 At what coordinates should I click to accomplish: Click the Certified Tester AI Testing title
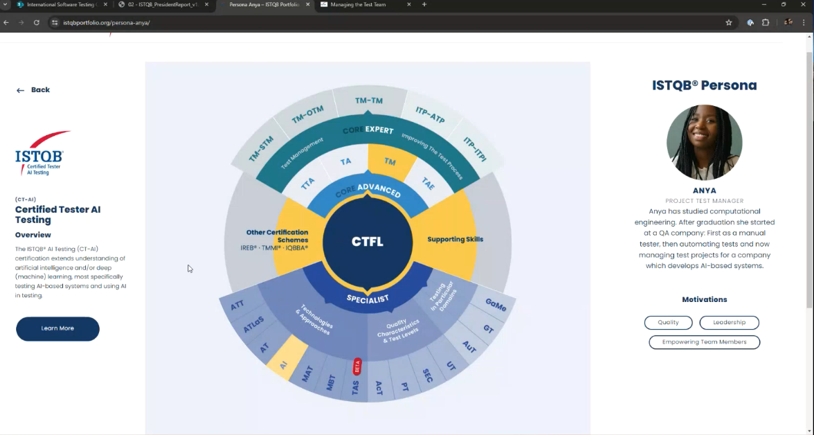tap(58, 215)
